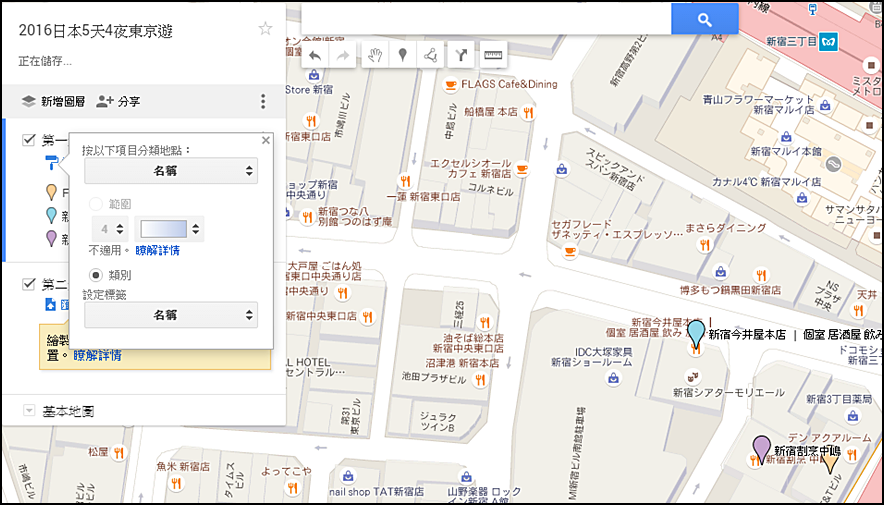Select the 範圍 radio button
Viewport: 884px width, 505px height.
pos(96,204)
